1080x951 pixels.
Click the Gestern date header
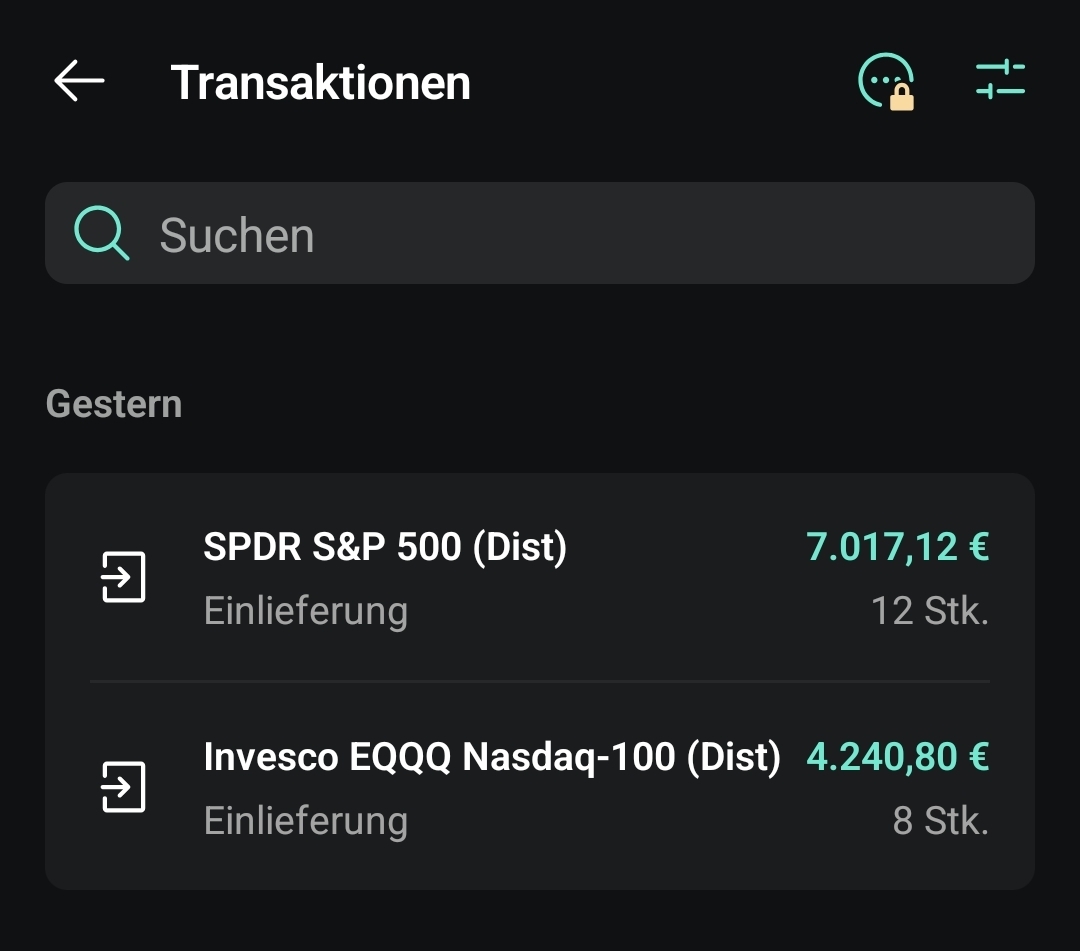click(x=114, y=404)
